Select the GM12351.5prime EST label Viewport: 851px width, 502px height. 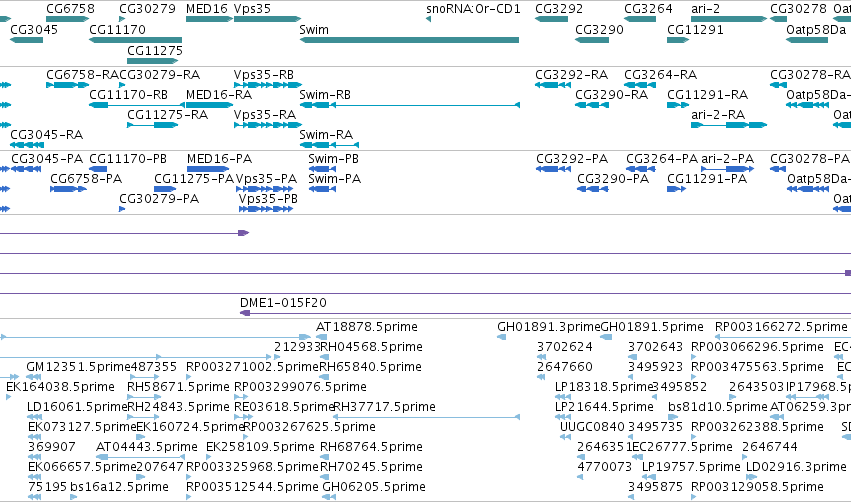point(79,367)
